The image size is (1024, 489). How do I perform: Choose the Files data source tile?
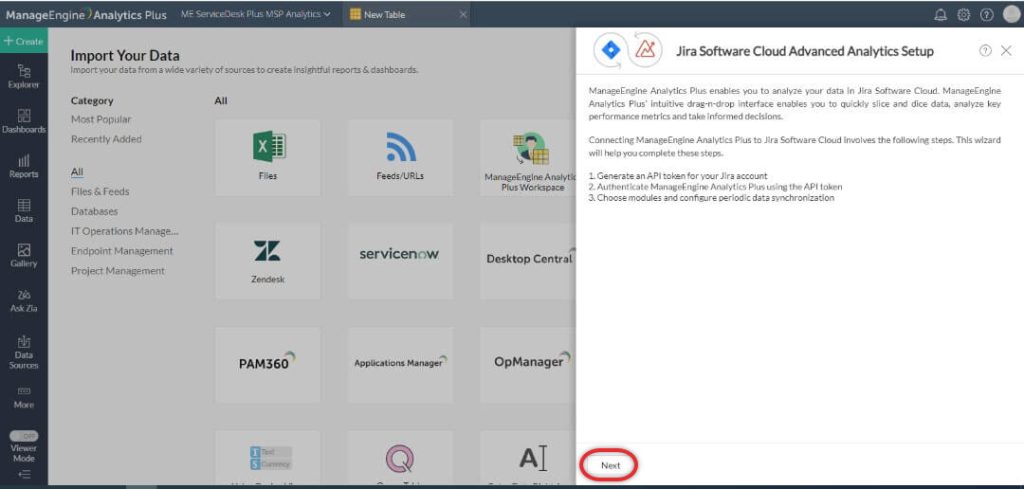(268, 157)
